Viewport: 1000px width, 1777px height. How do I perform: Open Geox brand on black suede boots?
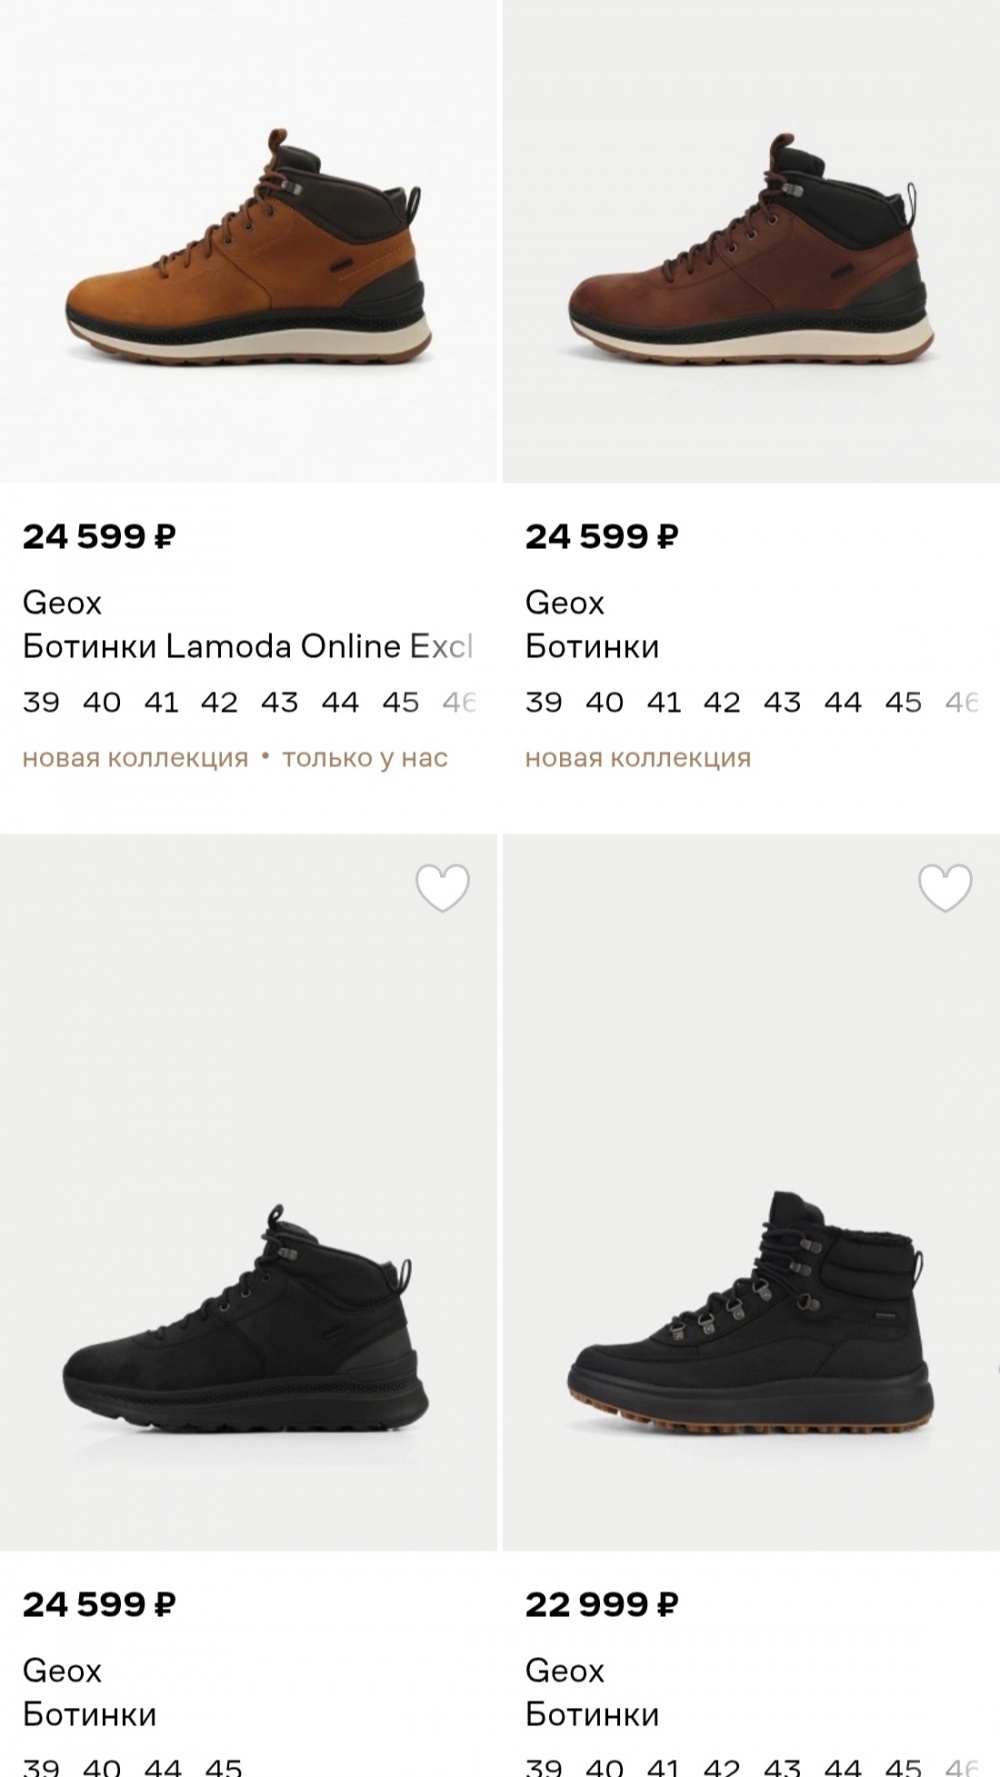click(62, 1671)
